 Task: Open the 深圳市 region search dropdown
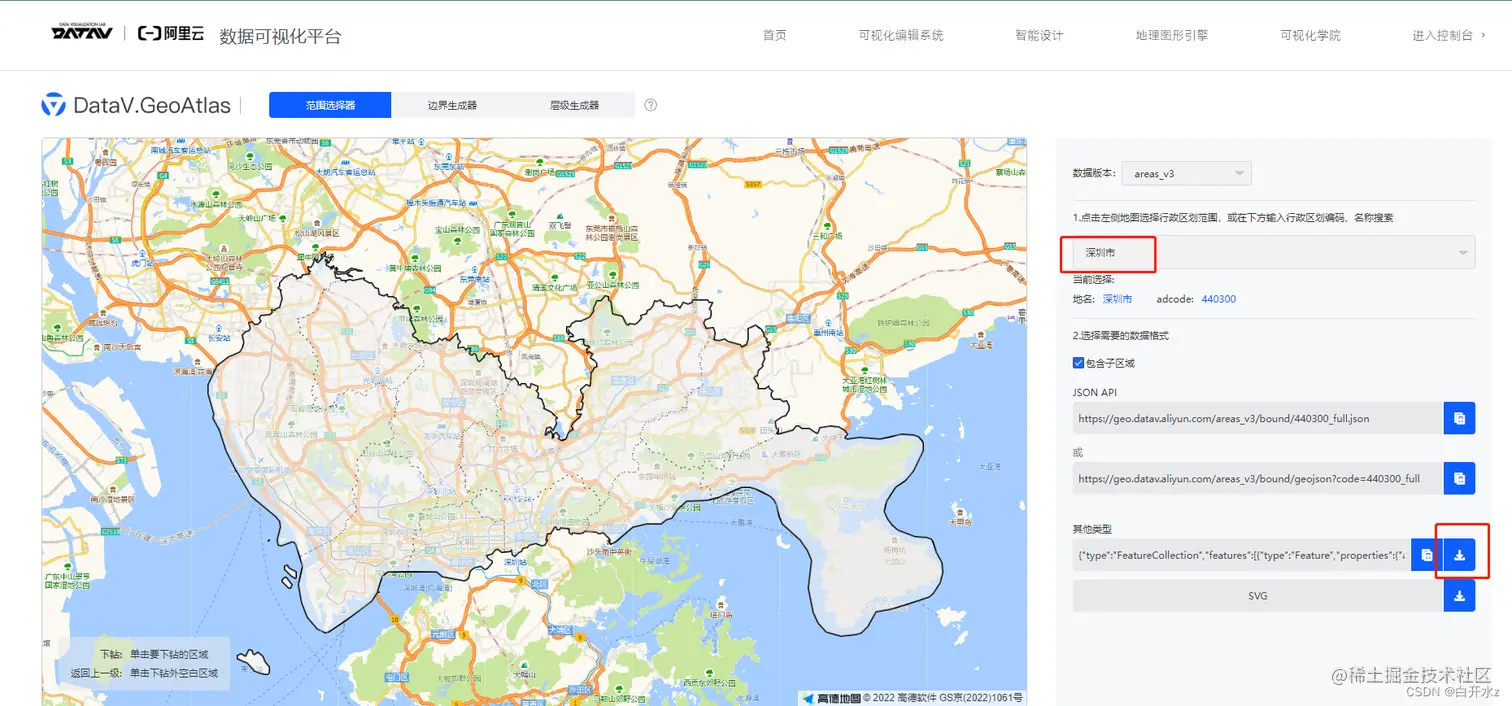pyautogui.click(x=1274, y=252)
